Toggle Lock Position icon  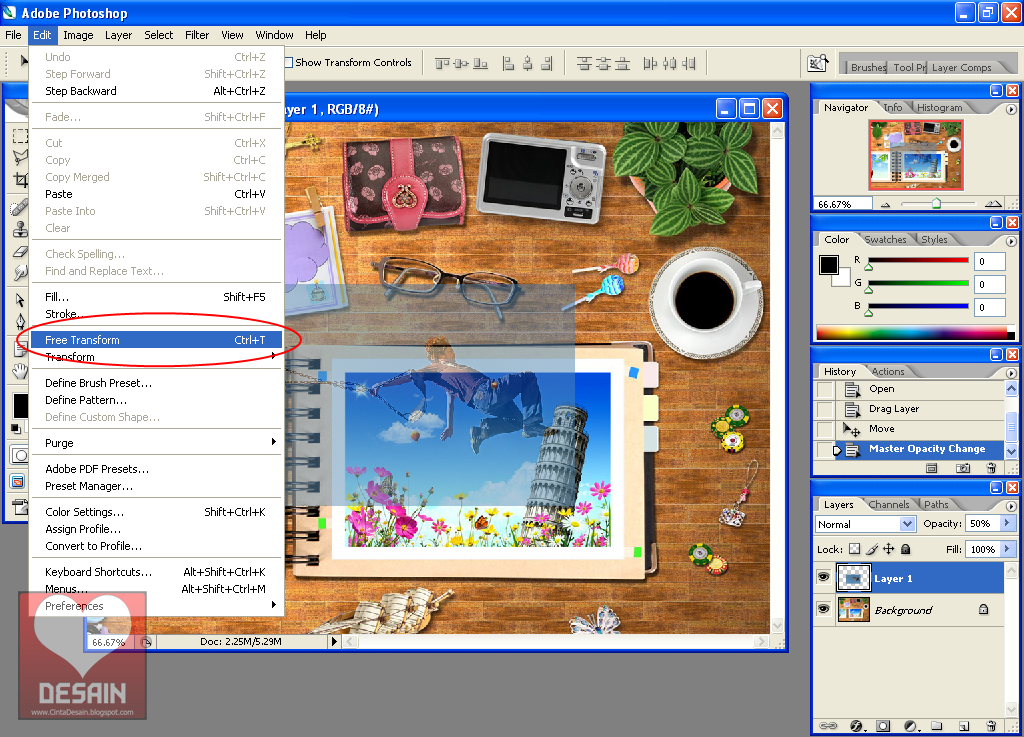pyautogui.click(x=889, y=549)
